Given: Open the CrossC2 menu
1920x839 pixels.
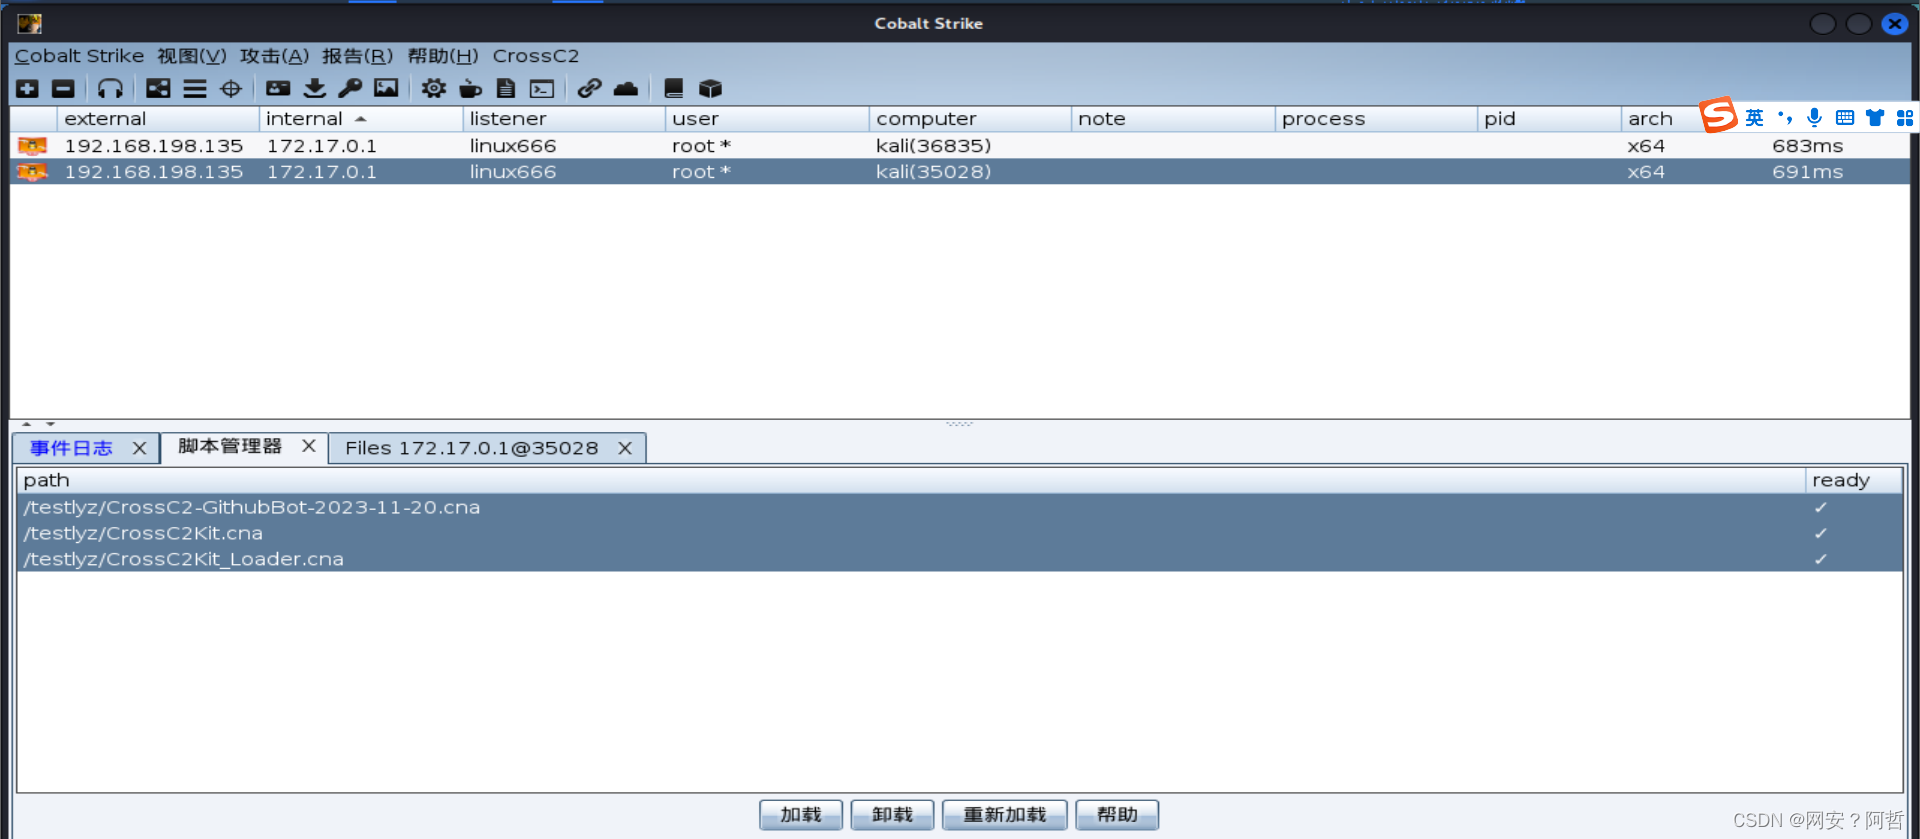Looking at the screenshot, I should pos(536,56).
